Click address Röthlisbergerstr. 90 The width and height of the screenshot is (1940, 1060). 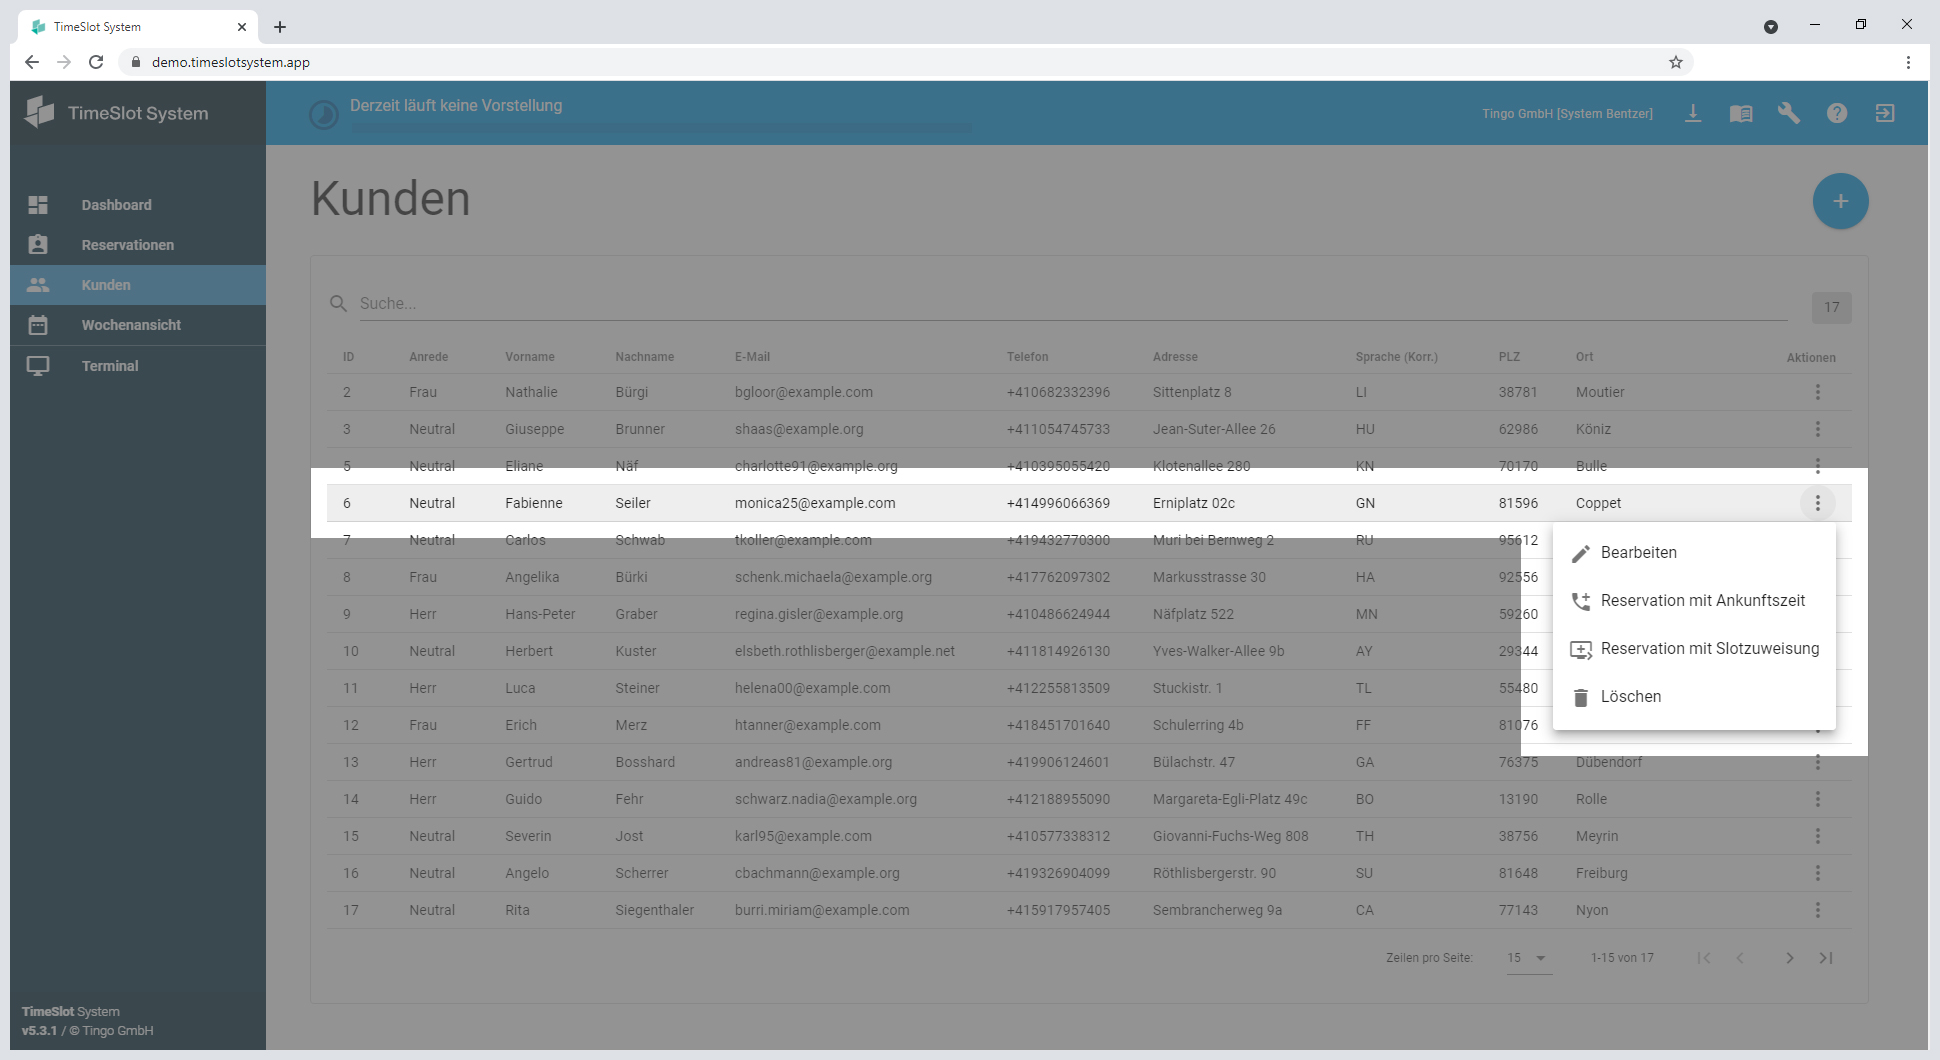(x=1214, y=873)
